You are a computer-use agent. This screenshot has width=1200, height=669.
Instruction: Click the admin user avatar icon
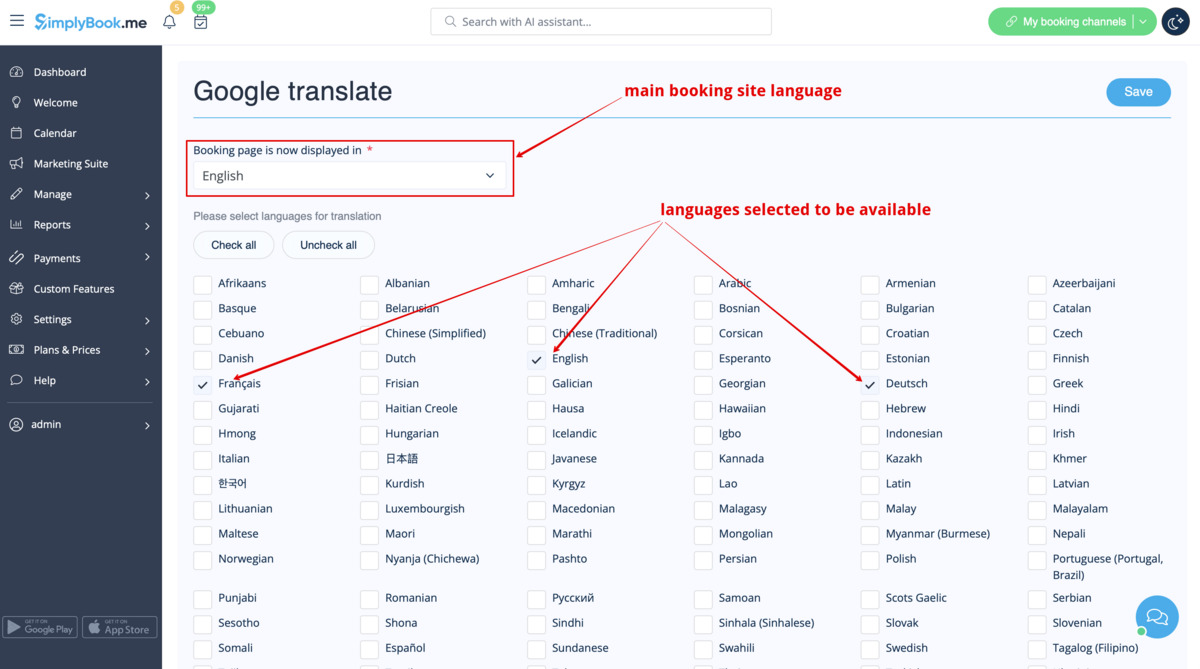(x=16, y=424)
